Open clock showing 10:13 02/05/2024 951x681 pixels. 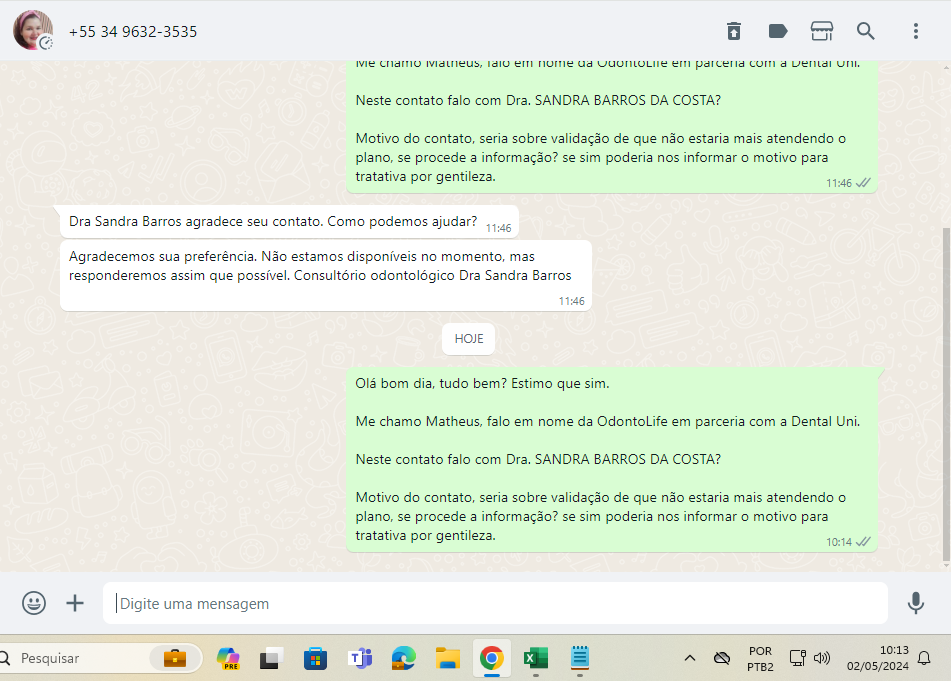[878, 658]
